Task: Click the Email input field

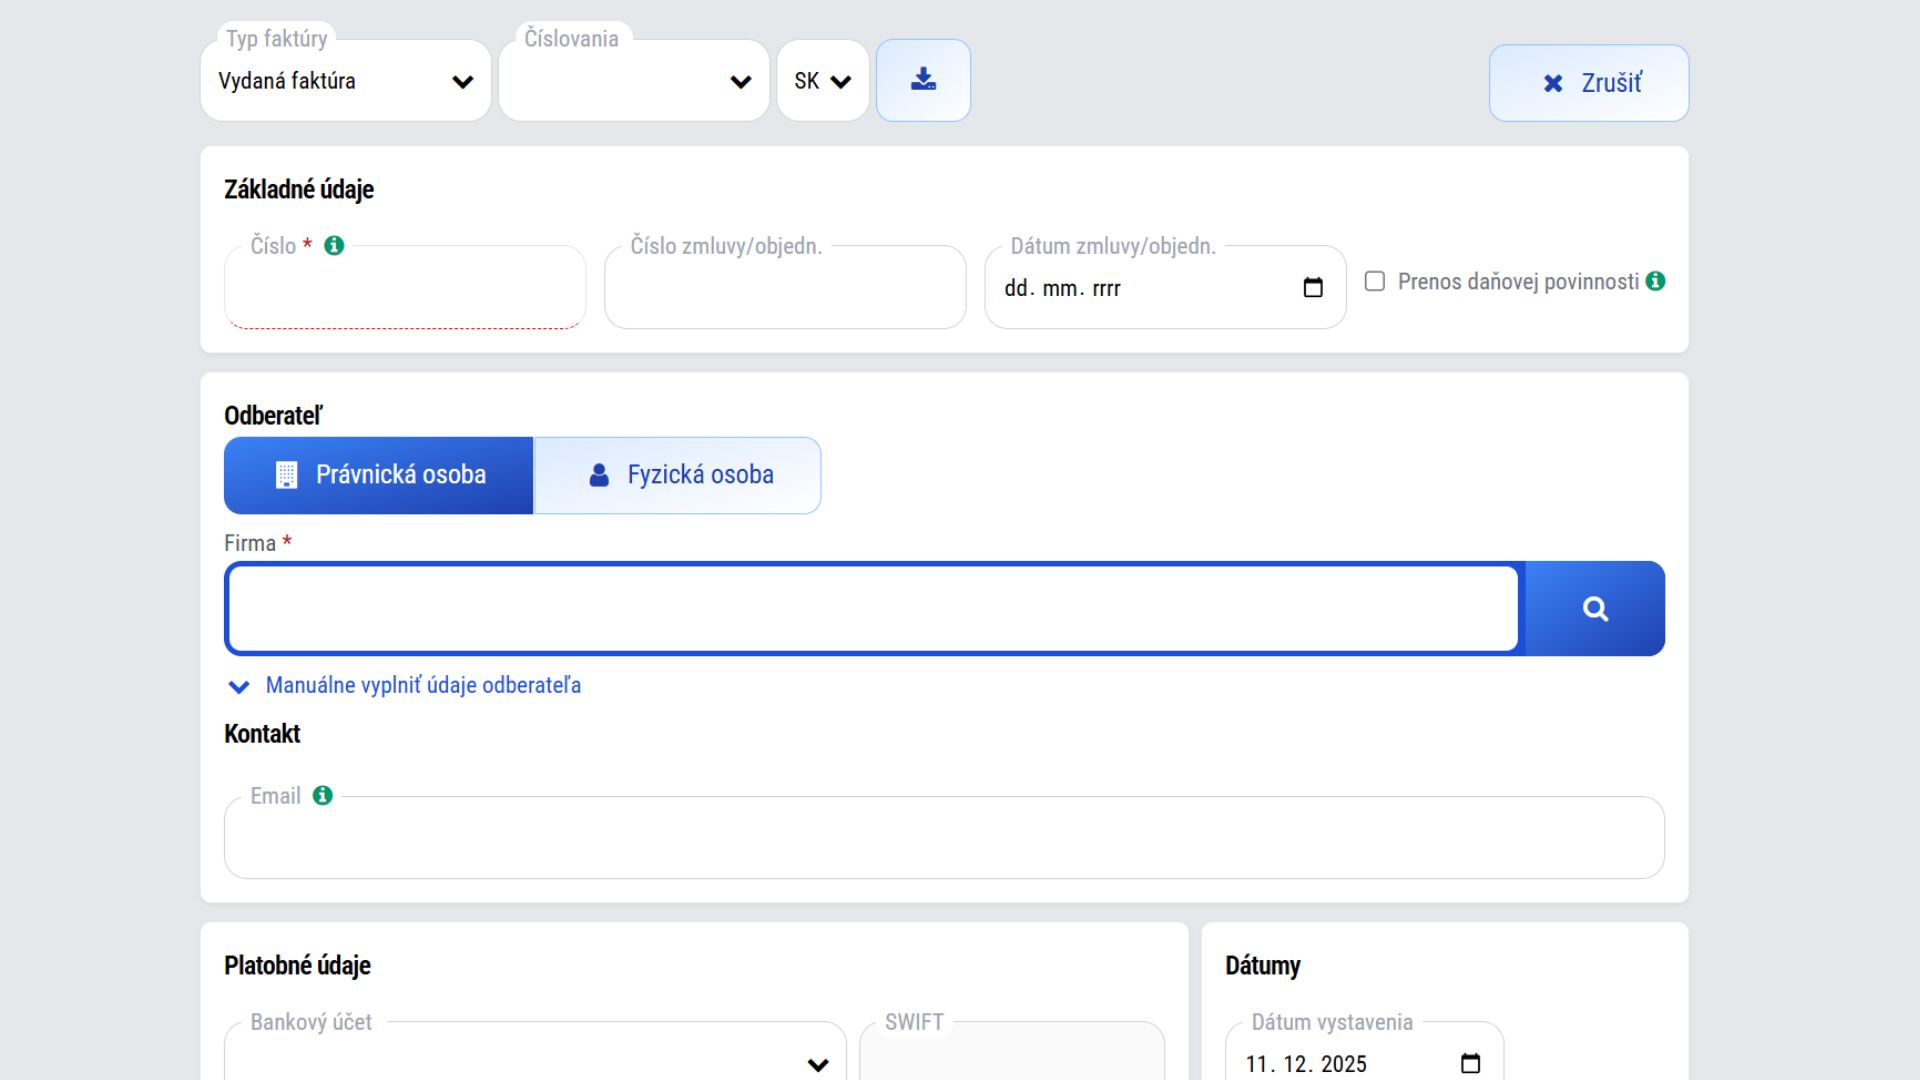Action: point(943,840)
